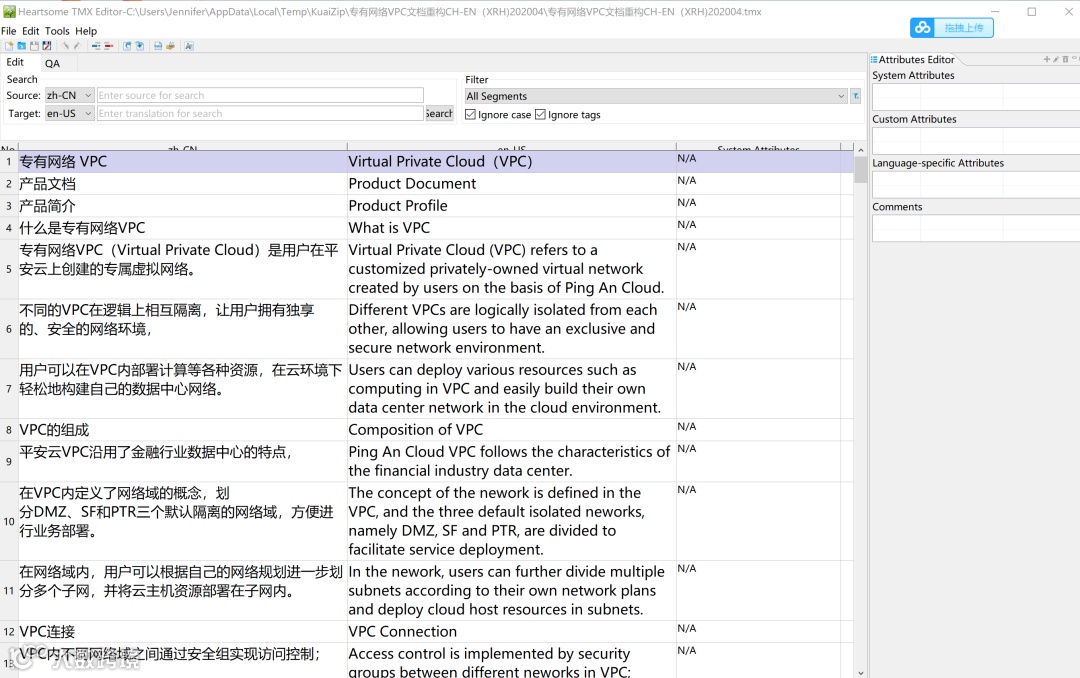
Task: Expand the All Segments filter dropdown
Action: (656, 96)
